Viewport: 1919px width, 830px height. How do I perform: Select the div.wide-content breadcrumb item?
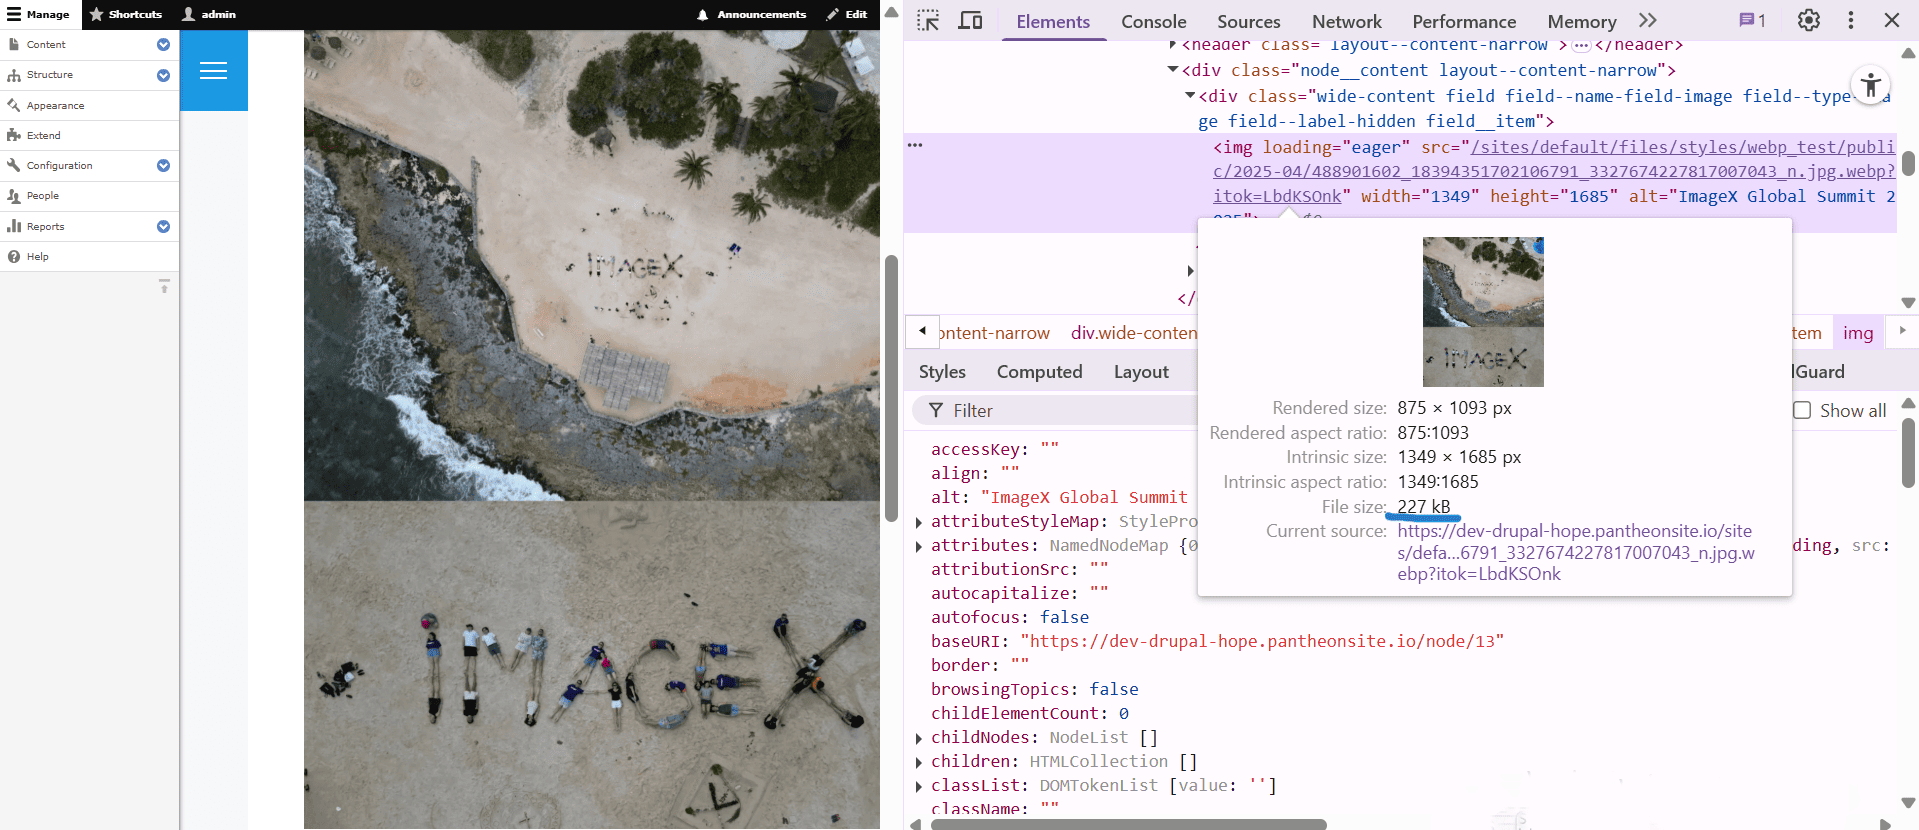click(1133, 333)
